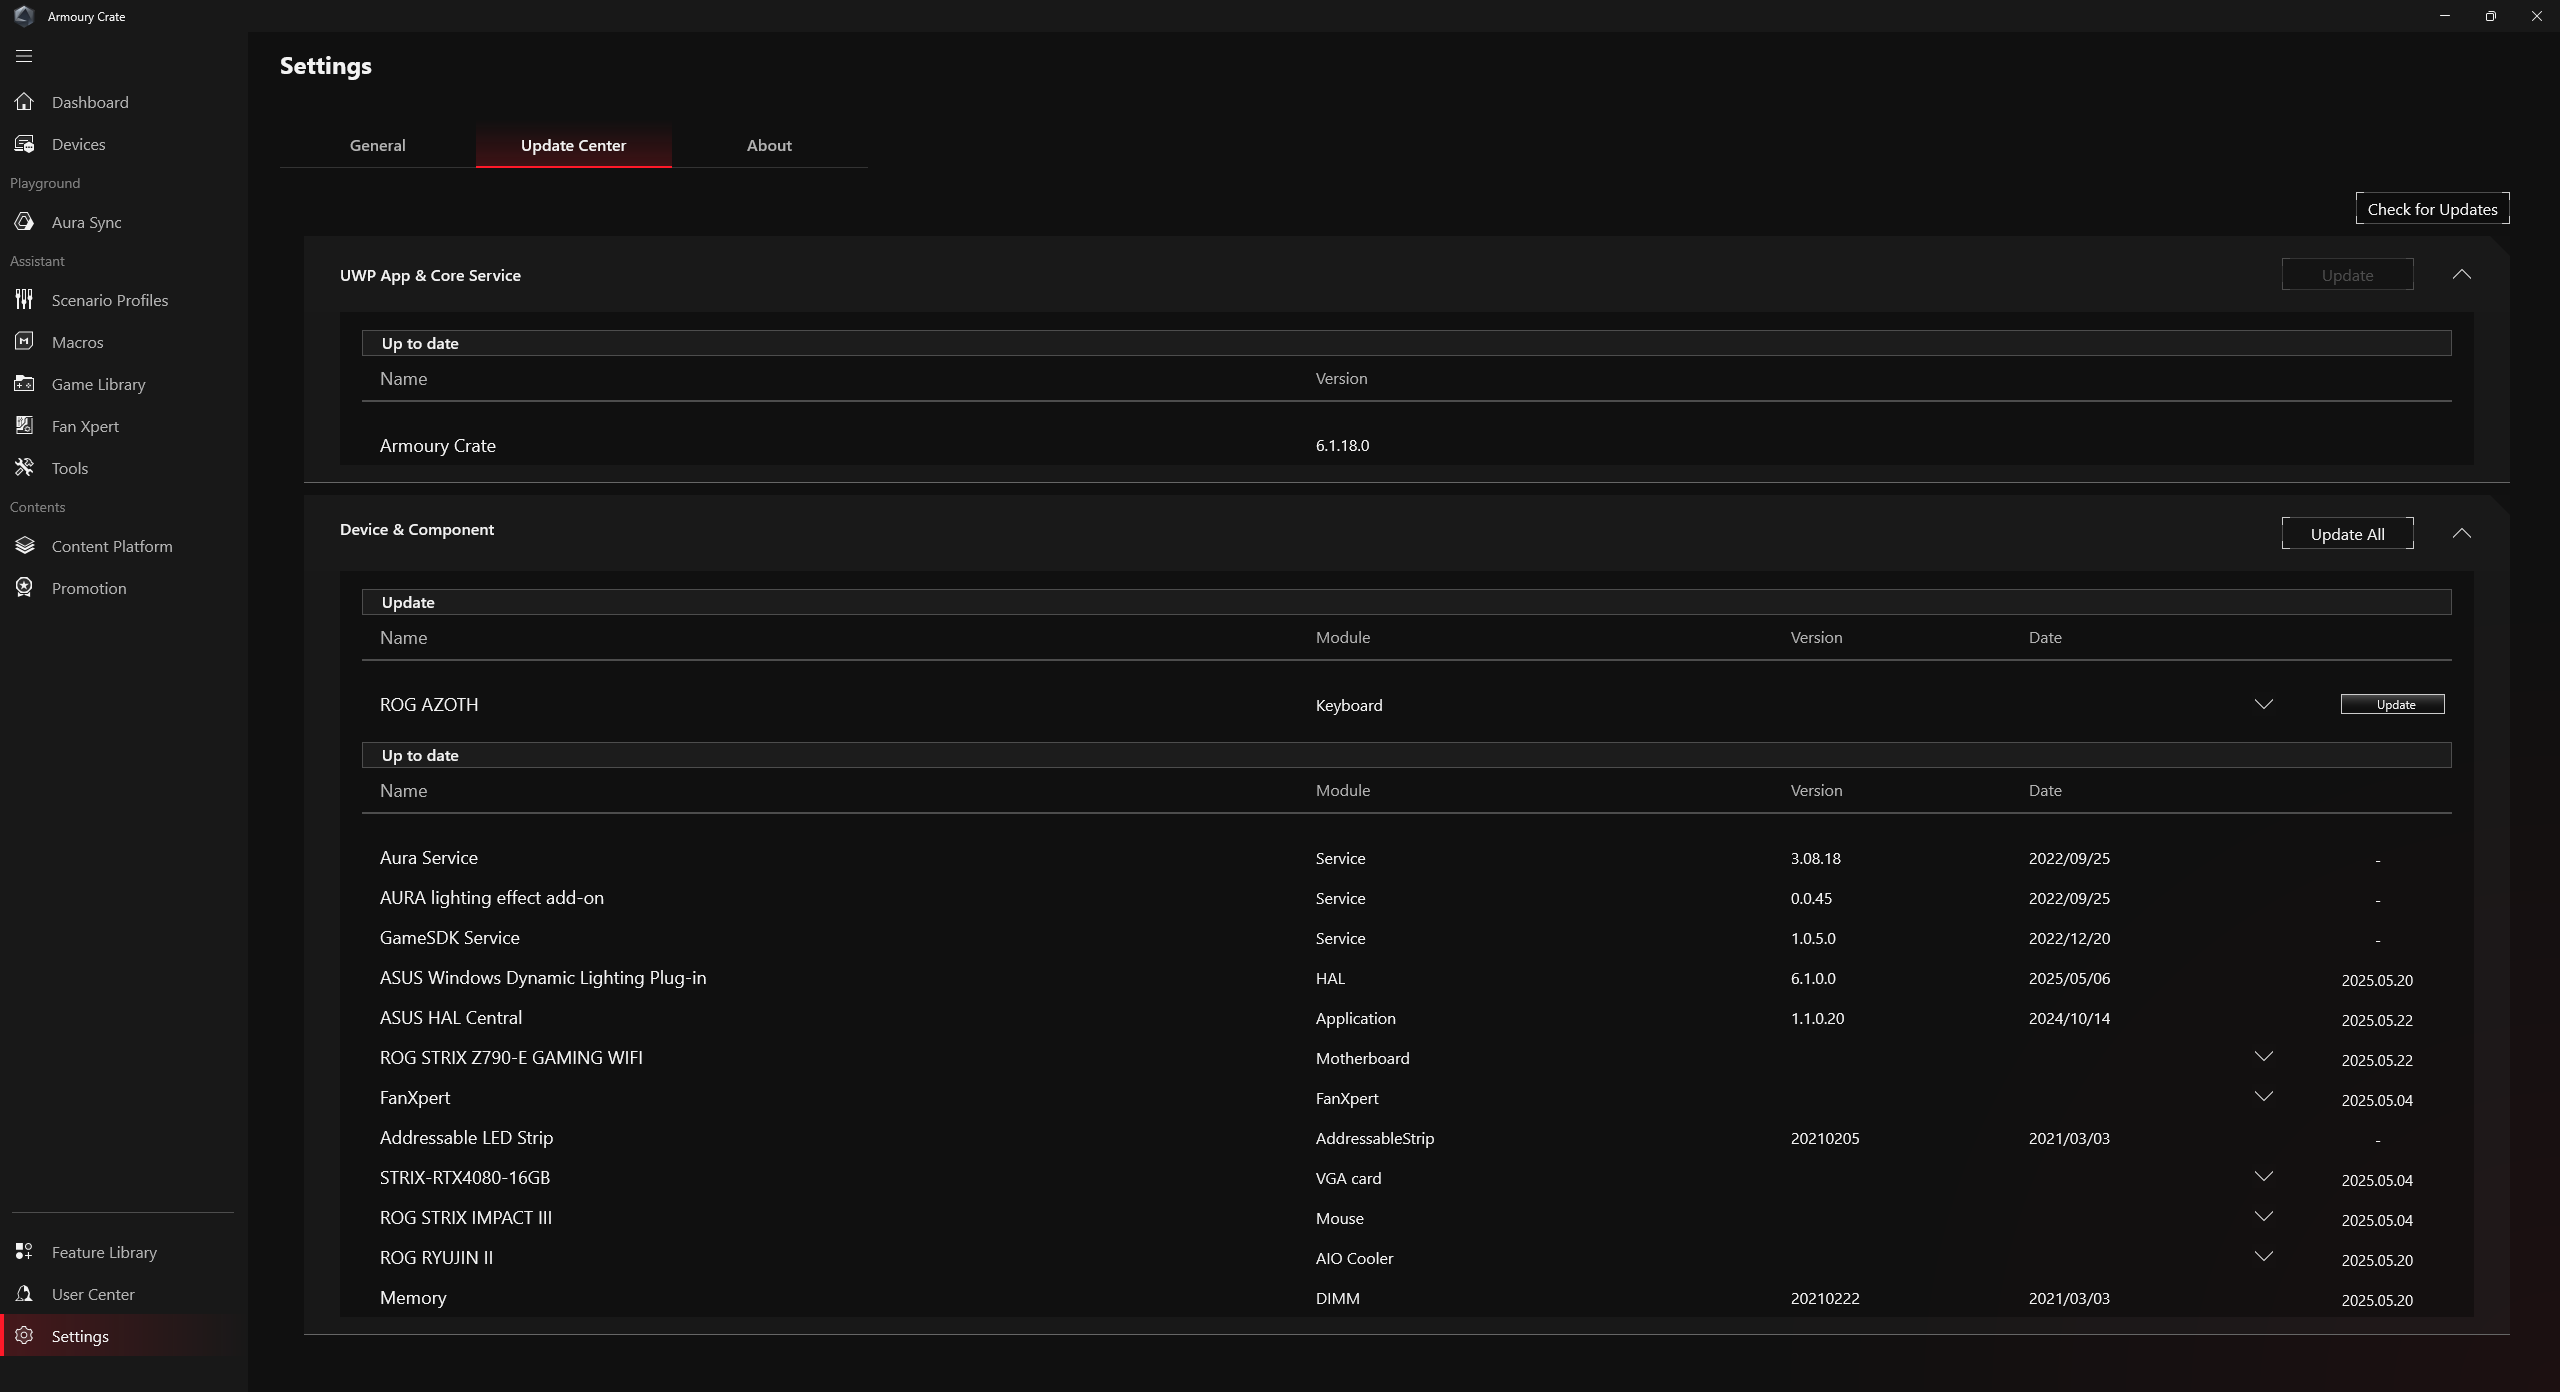Viewport: 2560px width, 1392px height.
Task: Click the Dashboard home icon
Action: point(24,102)
